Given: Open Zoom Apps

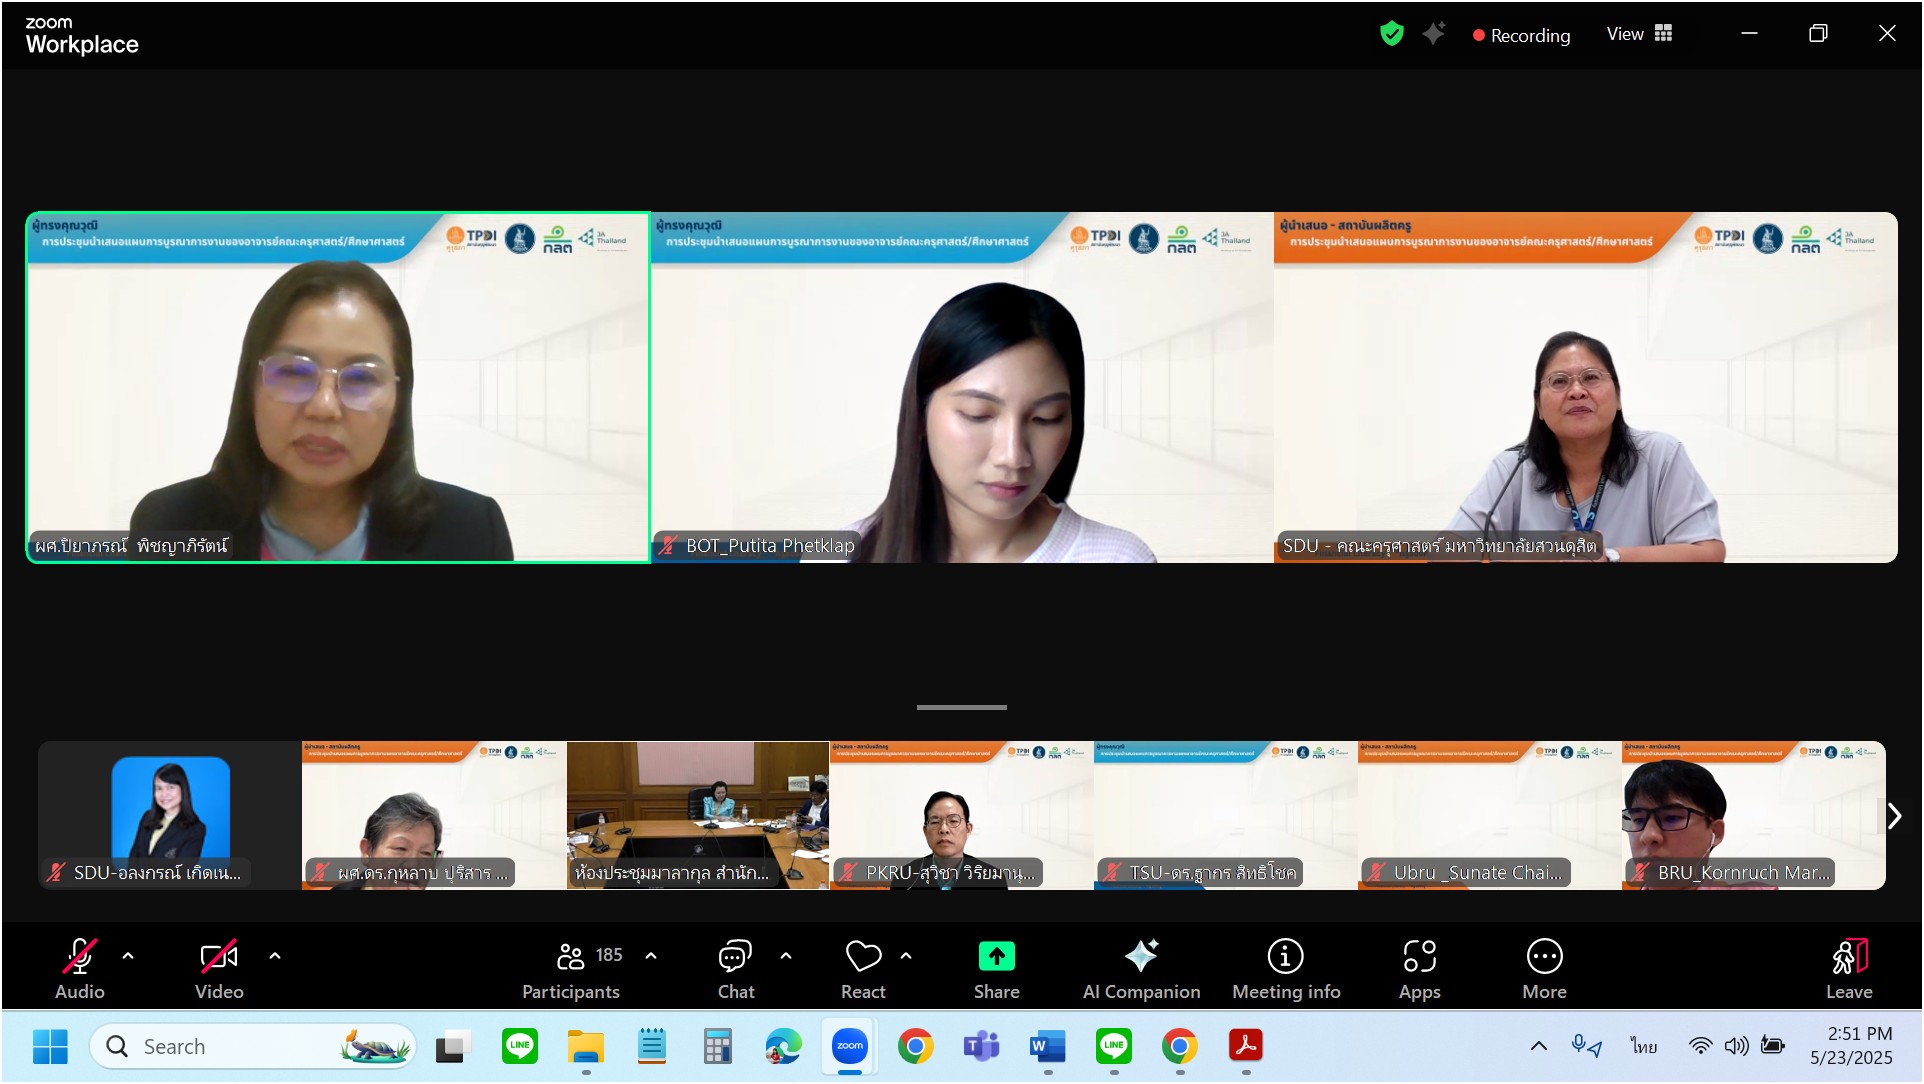Looking at the screenshot, I should (1419, 969).
